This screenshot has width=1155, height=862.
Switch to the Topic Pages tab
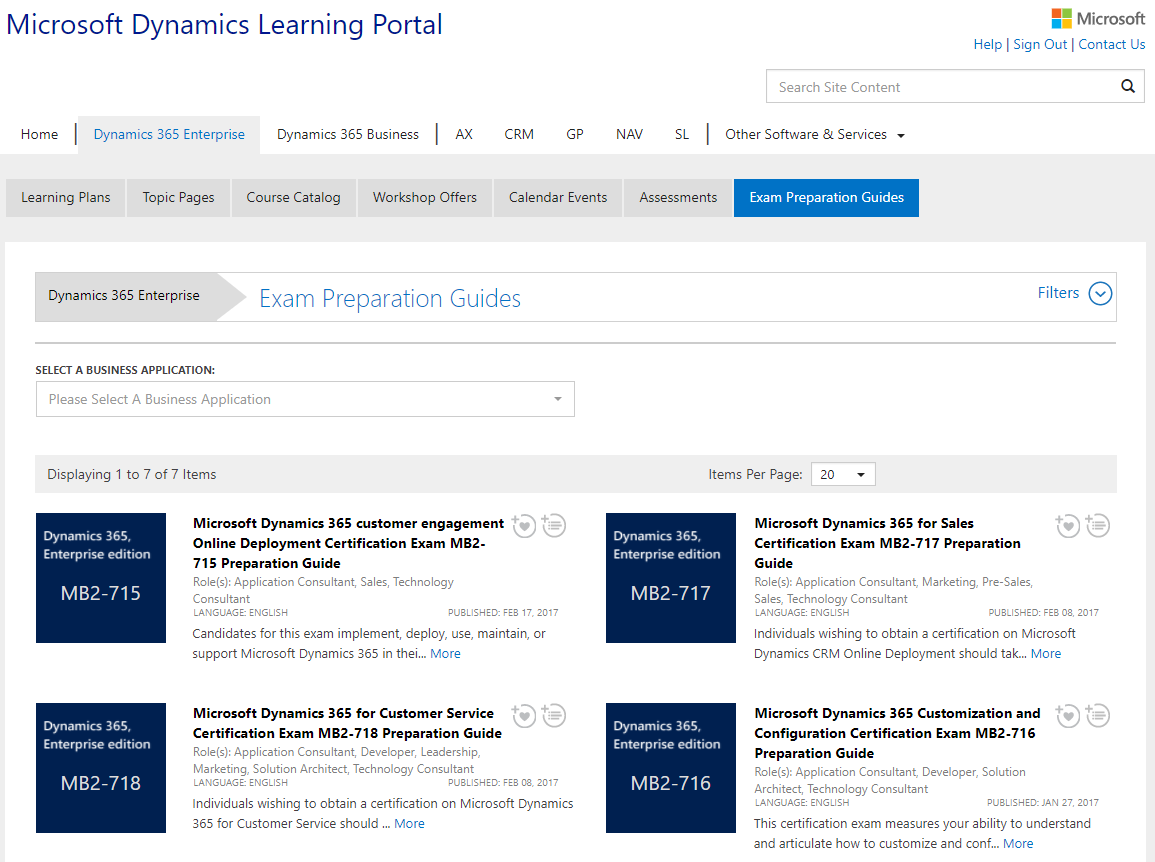(x=178, y=197)
